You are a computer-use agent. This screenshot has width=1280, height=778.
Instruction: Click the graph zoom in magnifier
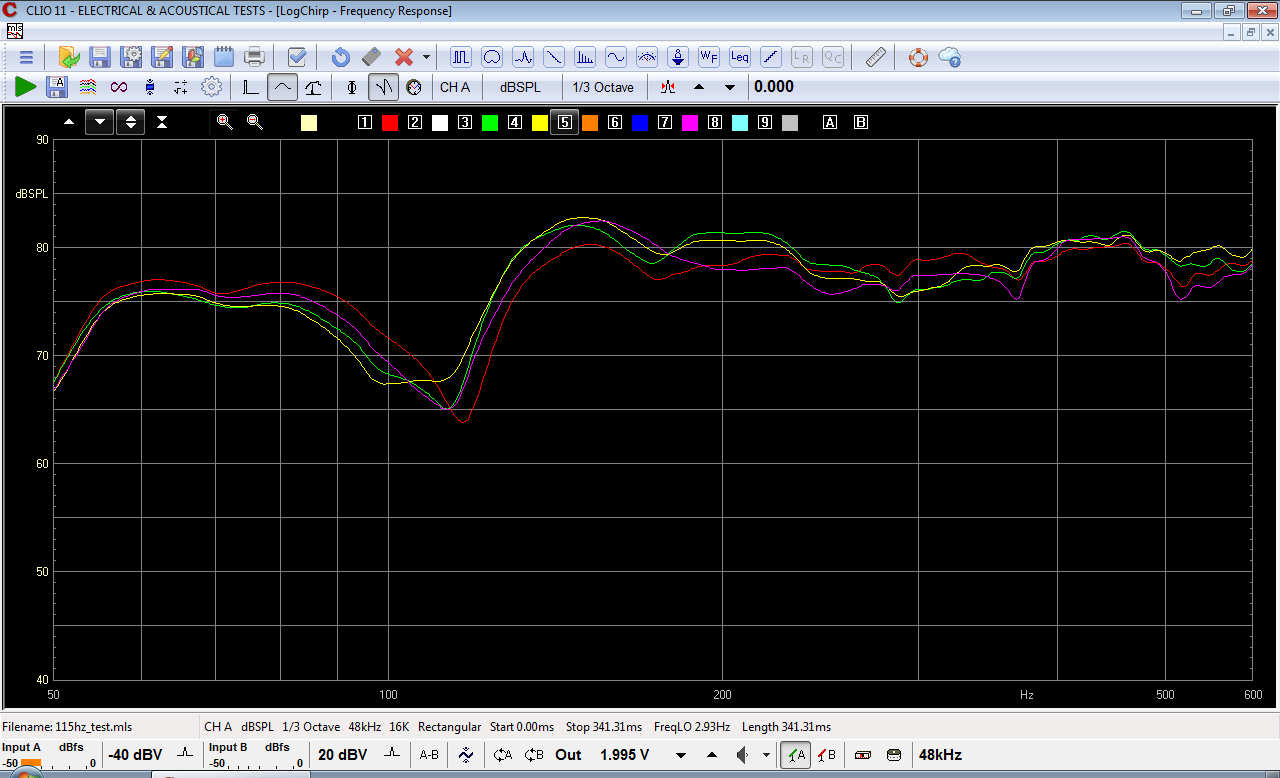[x=225, y=122]
